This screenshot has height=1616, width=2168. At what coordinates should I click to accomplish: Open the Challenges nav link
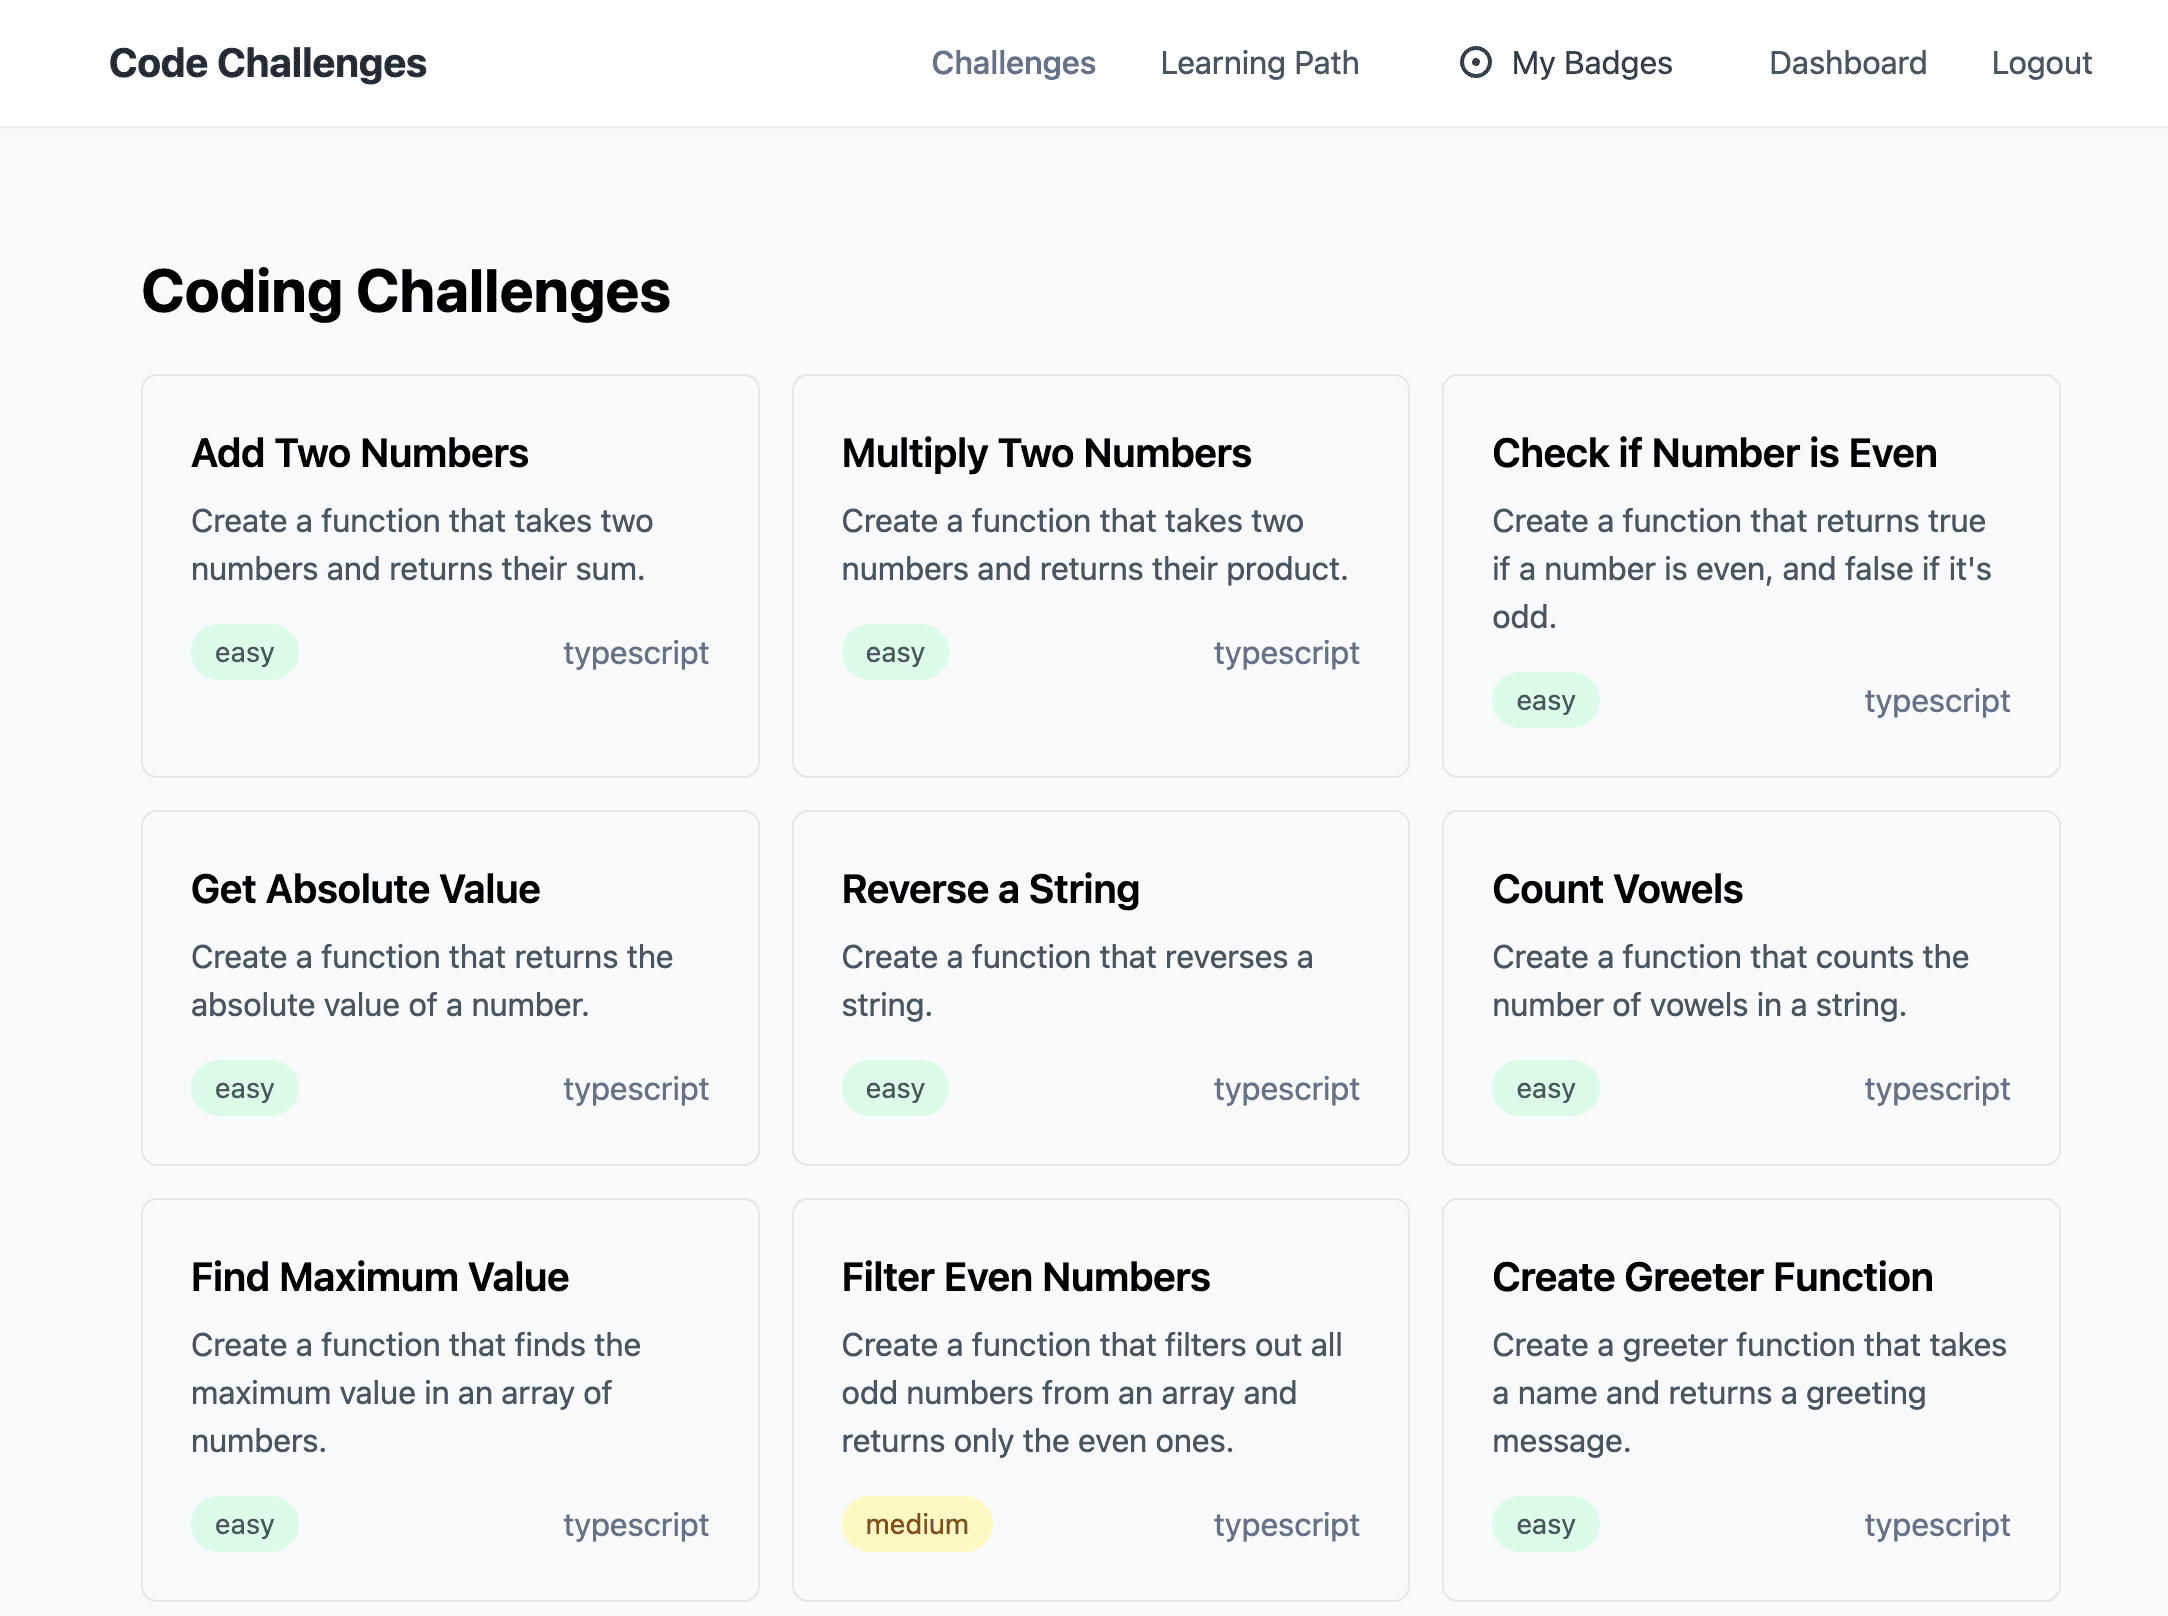[x=1013, y=63]
